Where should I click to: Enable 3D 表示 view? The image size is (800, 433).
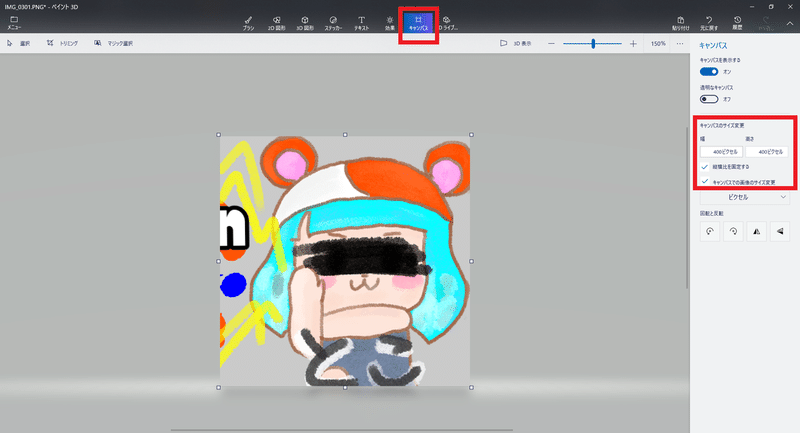tap(515, 43)
